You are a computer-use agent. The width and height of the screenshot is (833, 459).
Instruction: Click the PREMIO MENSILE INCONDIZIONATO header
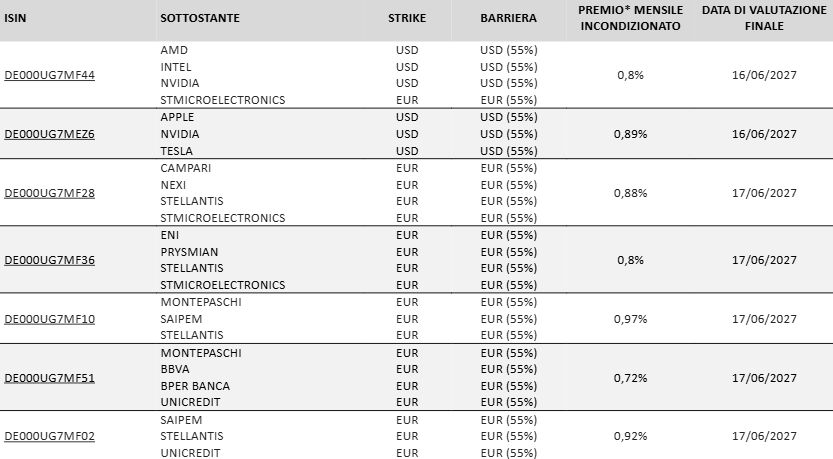click(631, 18)
